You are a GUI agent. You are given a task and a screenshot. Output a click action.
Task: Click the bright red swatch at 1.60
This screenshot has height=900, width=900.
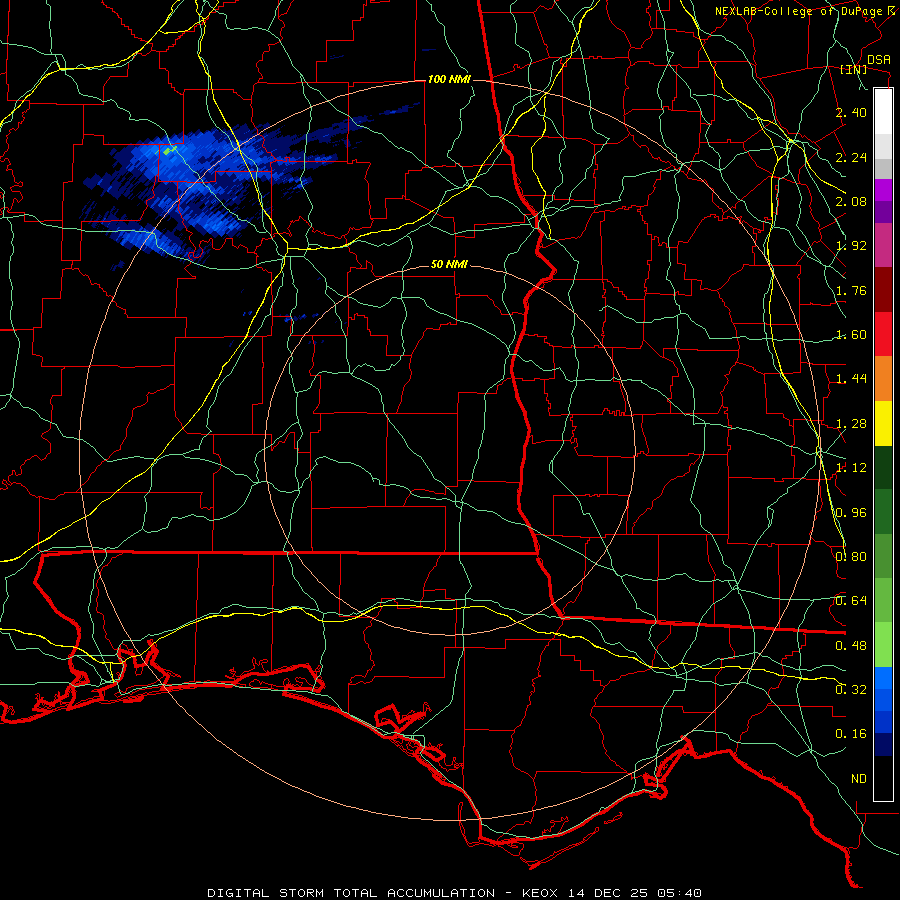[883, 334]
